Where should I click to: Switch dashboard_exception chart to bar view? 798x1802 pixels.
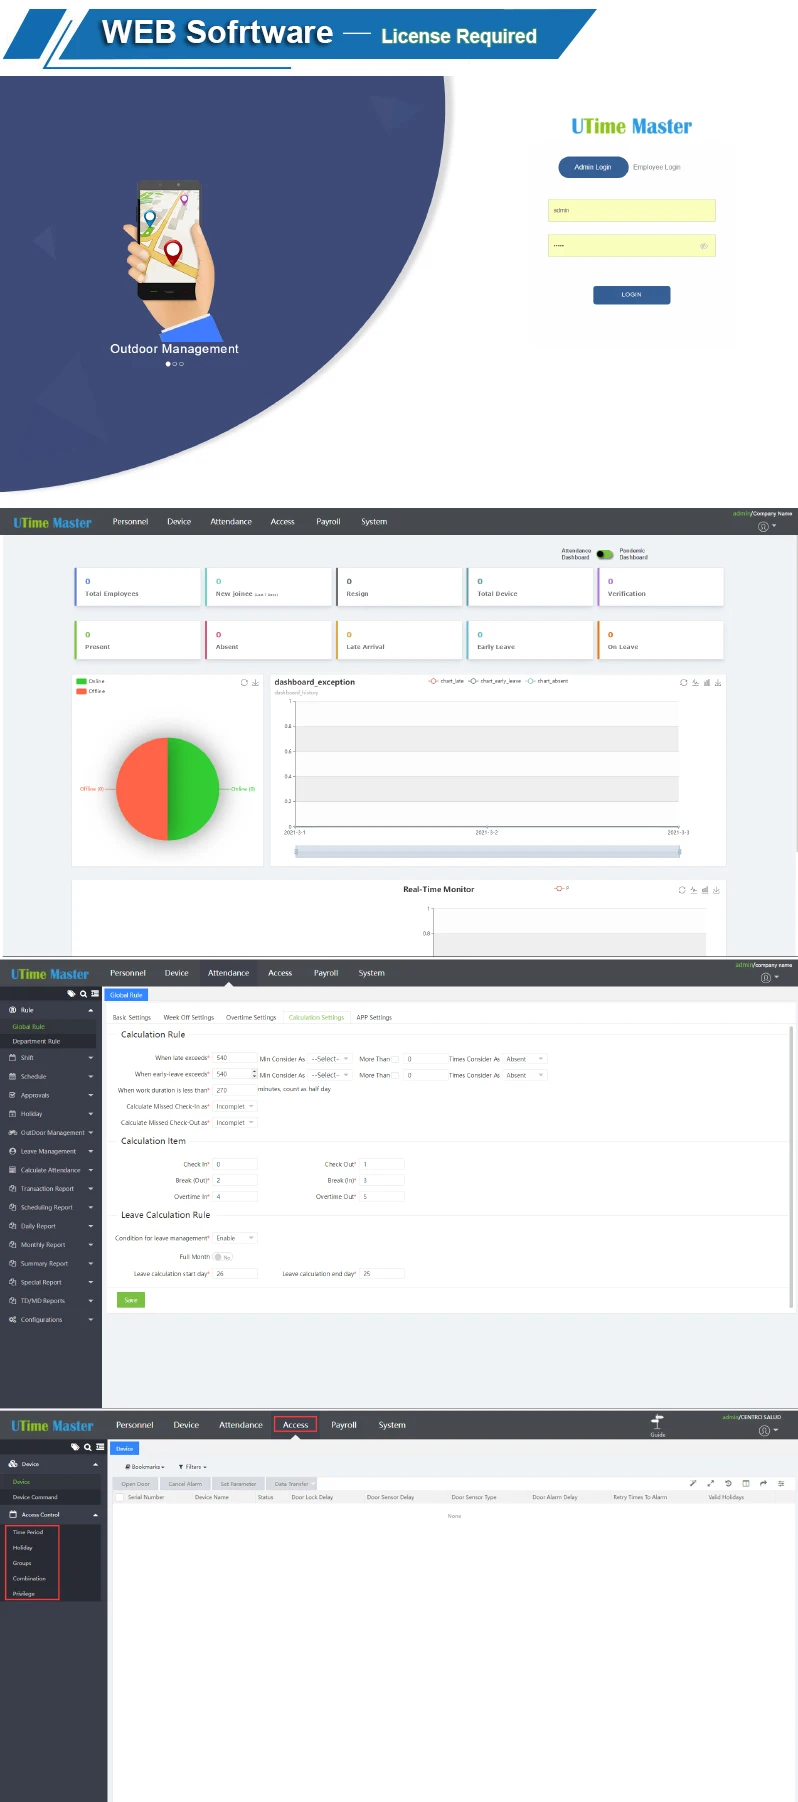tap(707, 683)
